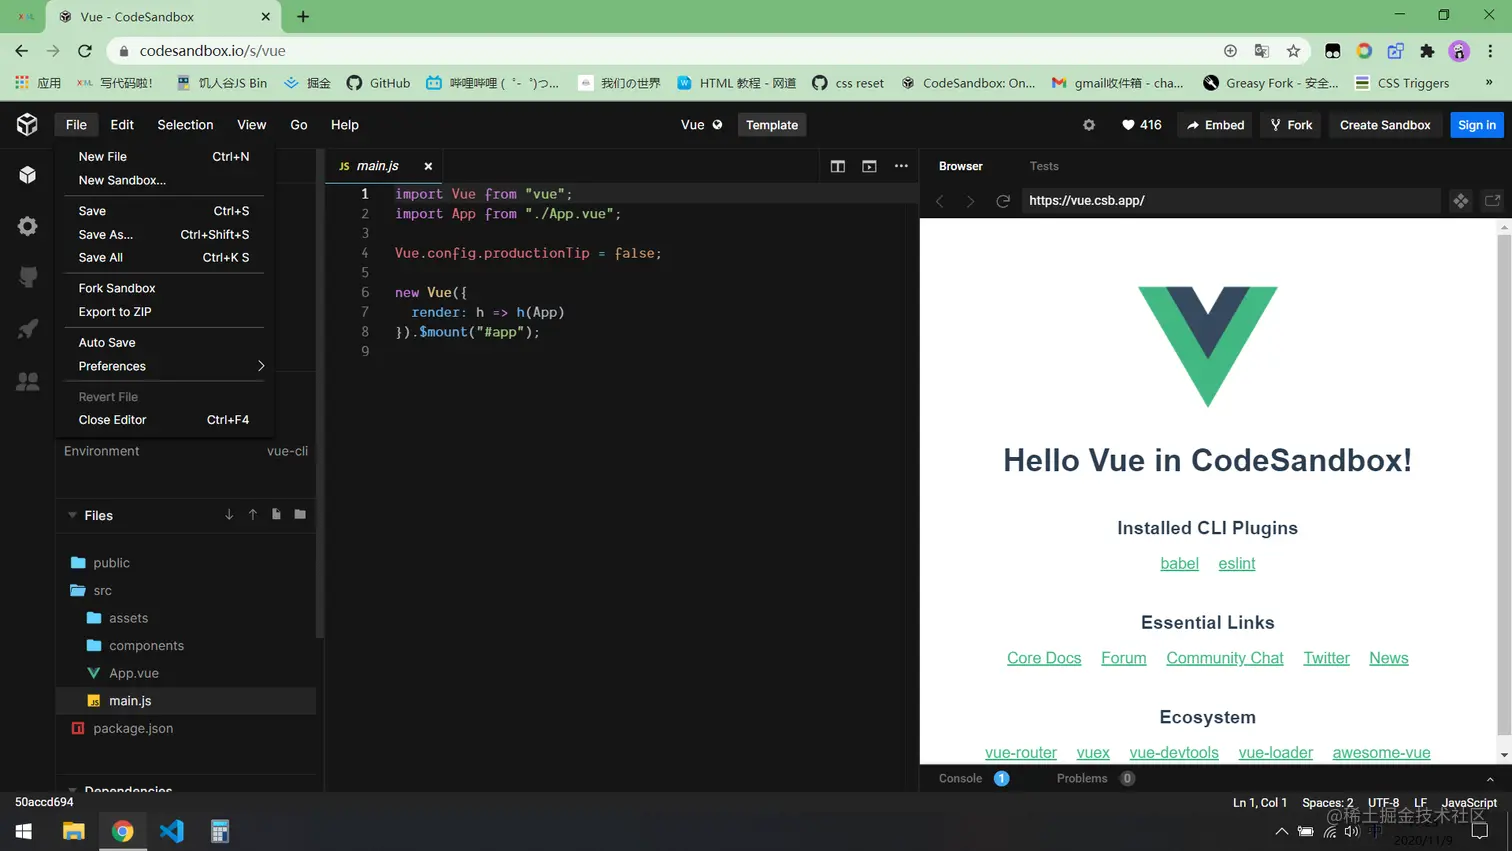Expand the Preferences submenu
This screenshot has width=1512, height=851.
tap(164, 366)
